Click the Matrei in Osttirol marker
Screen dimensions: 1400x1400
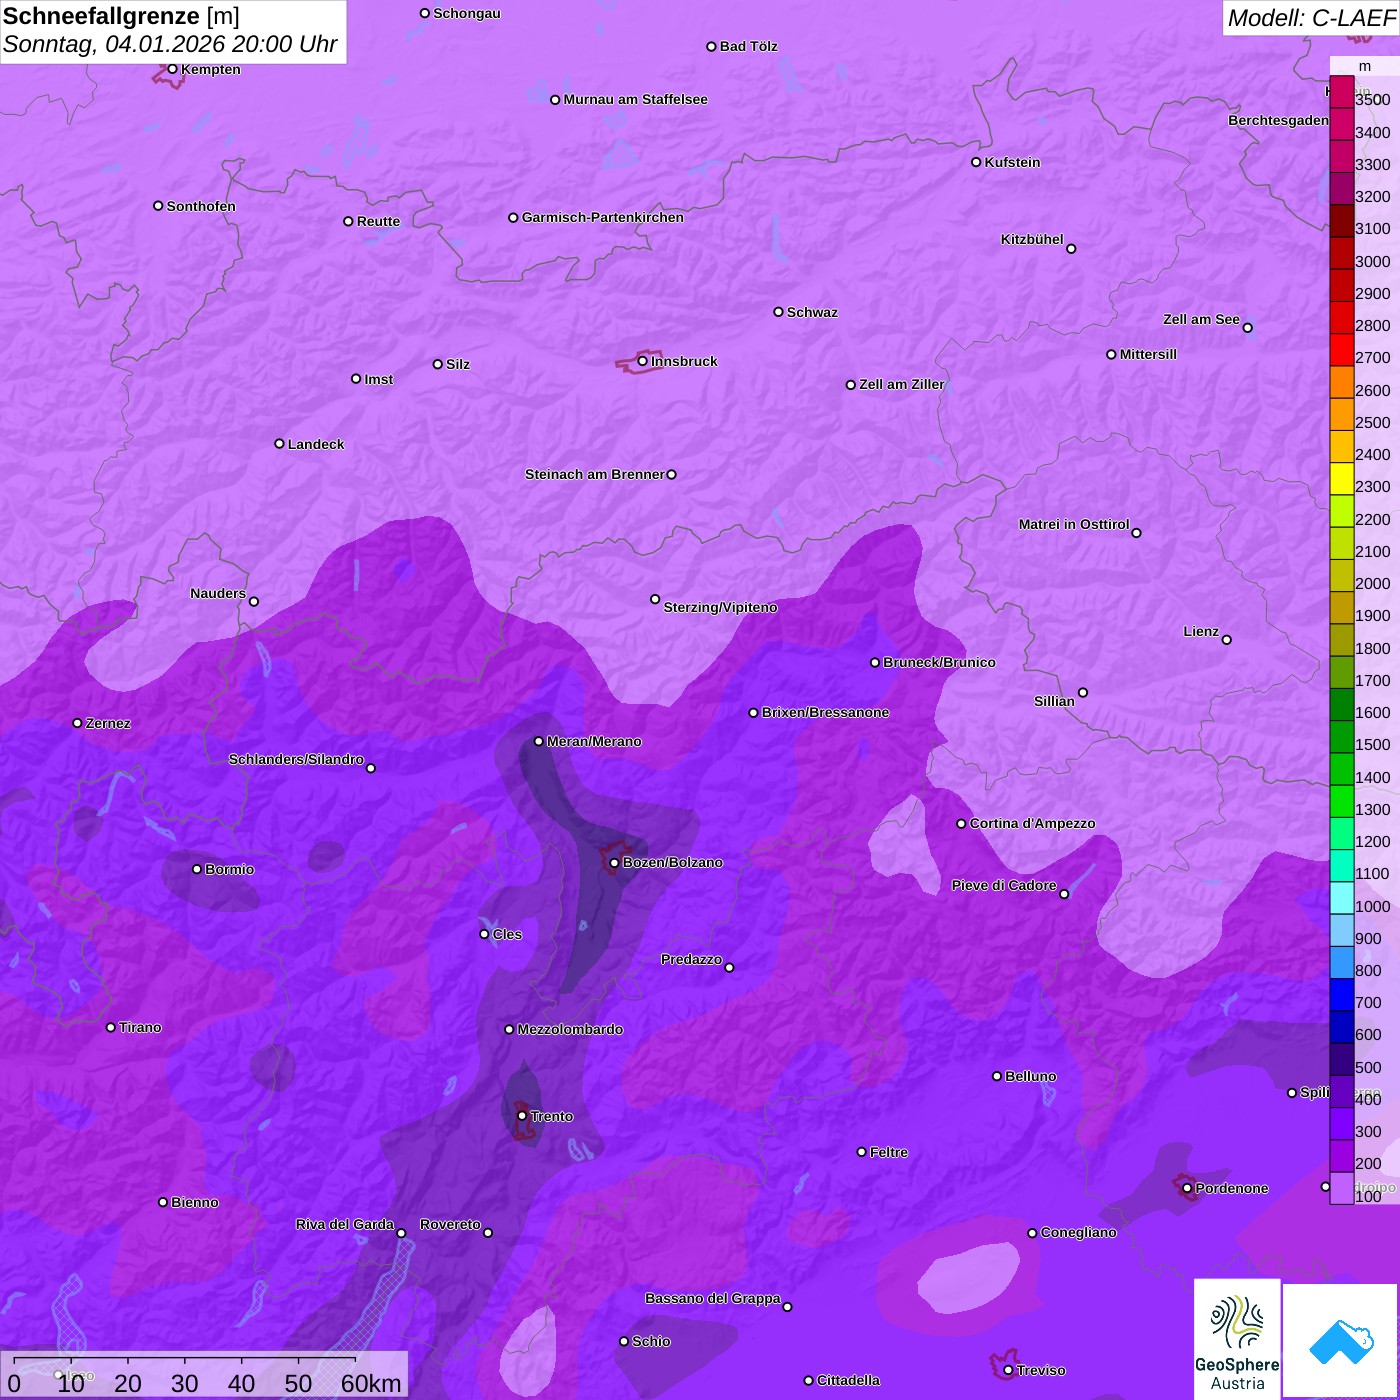[x=1137, y=533]
